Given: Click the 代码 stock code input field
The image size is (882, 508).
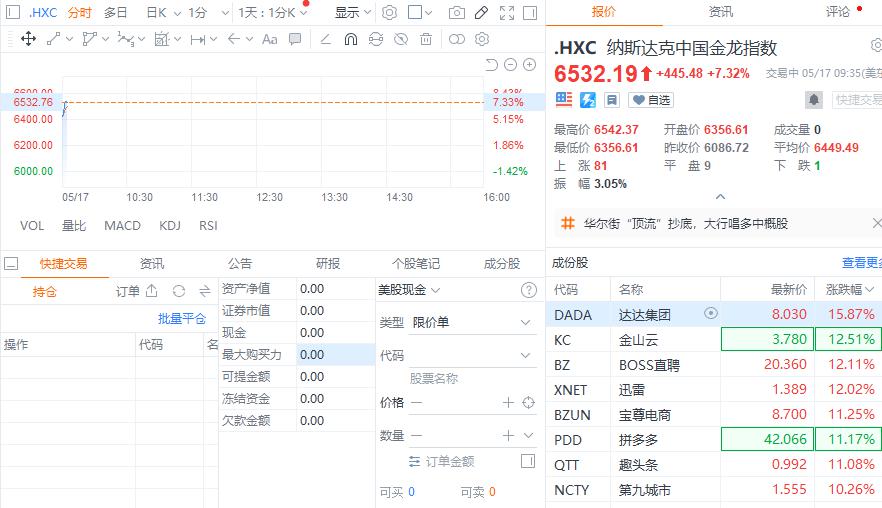Looking at the screenshot, I should [x=471, y=355].
